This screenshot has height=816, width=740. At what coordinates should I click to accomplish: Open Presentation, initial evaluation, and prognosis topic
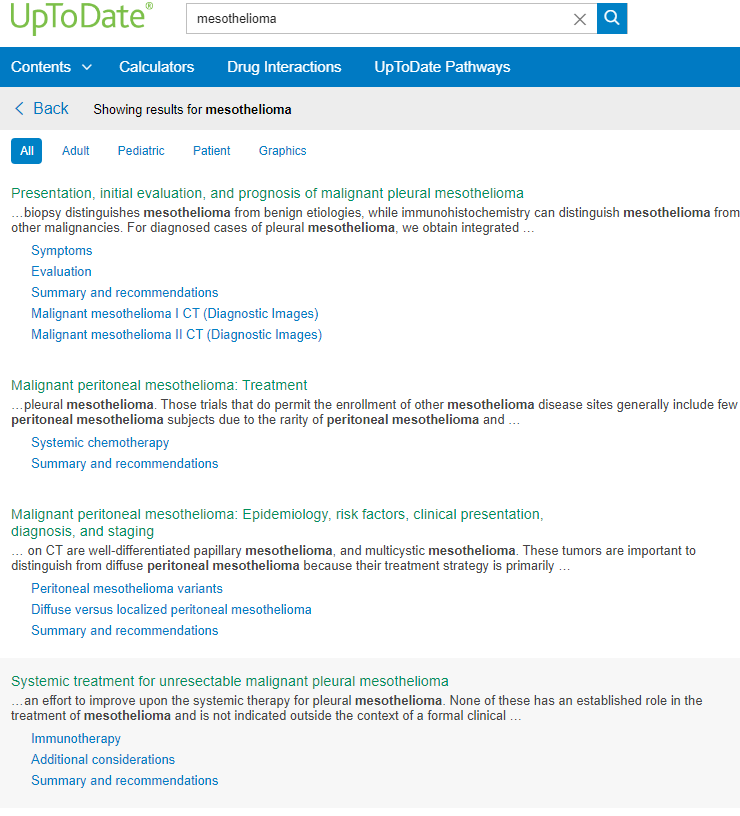coord(267,193)
